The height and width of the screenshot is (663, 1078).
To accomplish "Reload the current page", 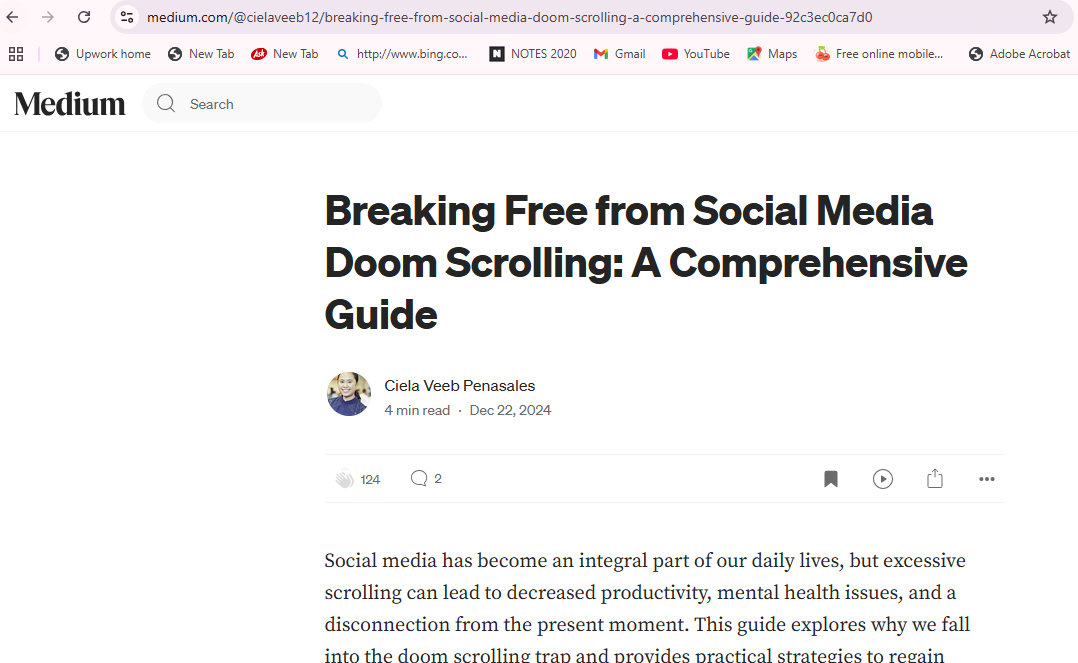I will (x=84, y=17).
